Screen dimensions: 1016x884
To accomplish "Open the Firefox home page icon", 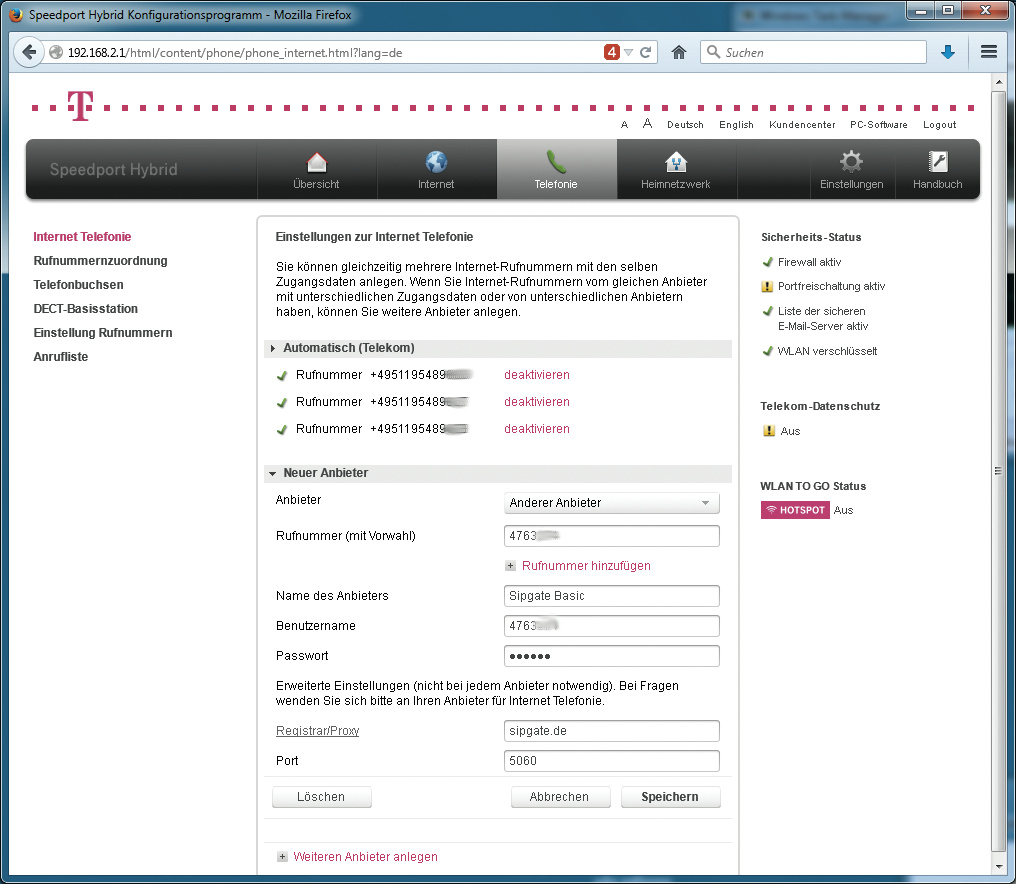I will [x=678, y=52].
